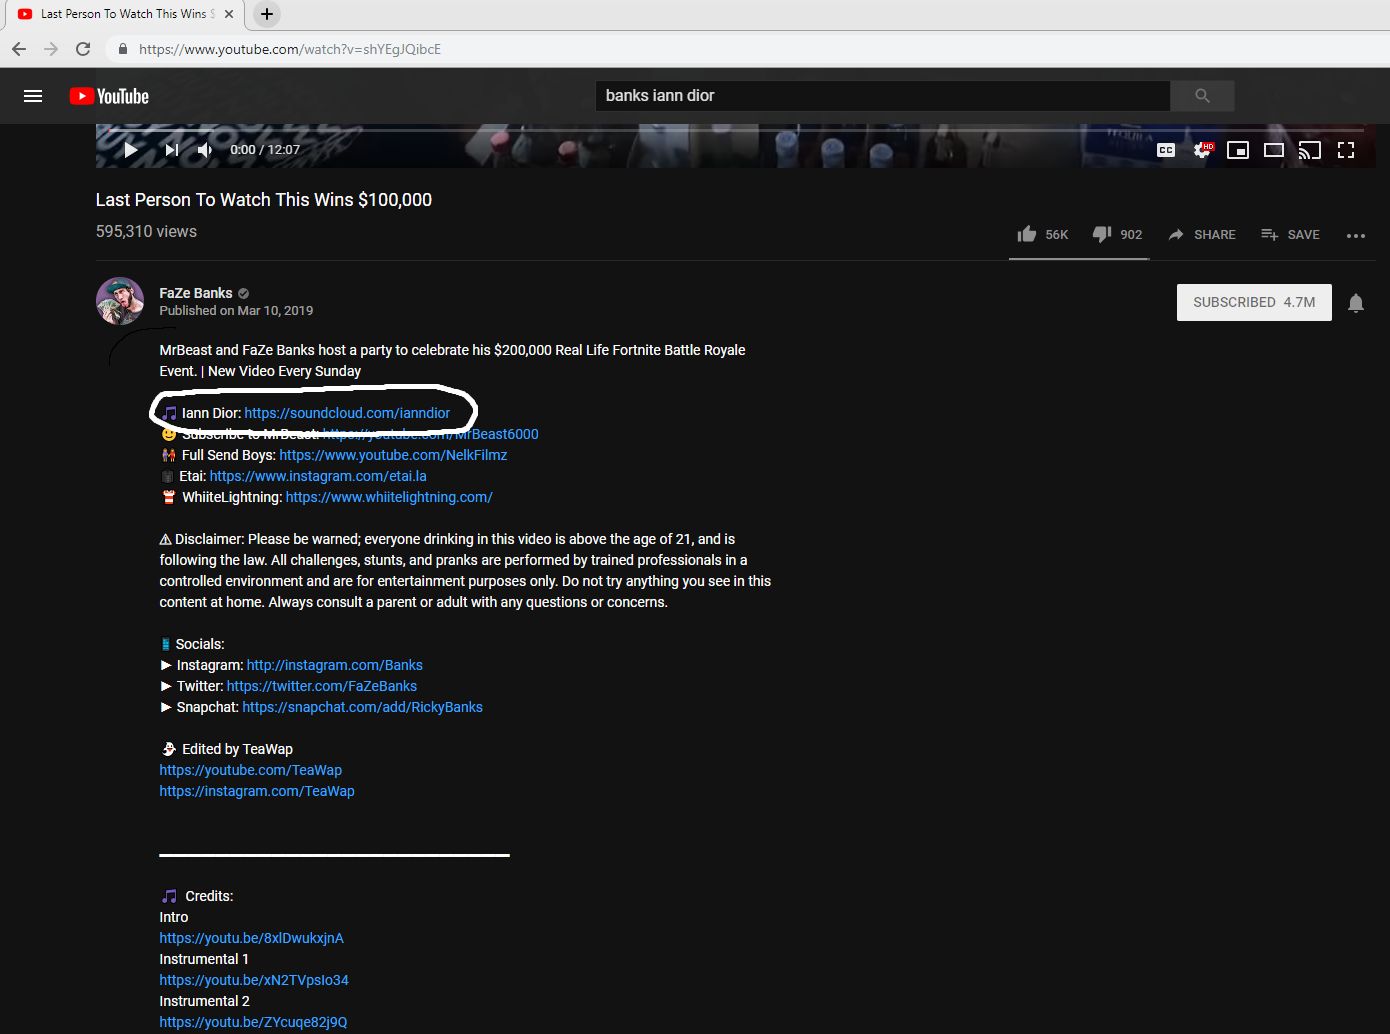The width and height of the screenshot is (1390, 1034).
Task: Open video settings gear icon
Action: click(x=1202, y=150)
